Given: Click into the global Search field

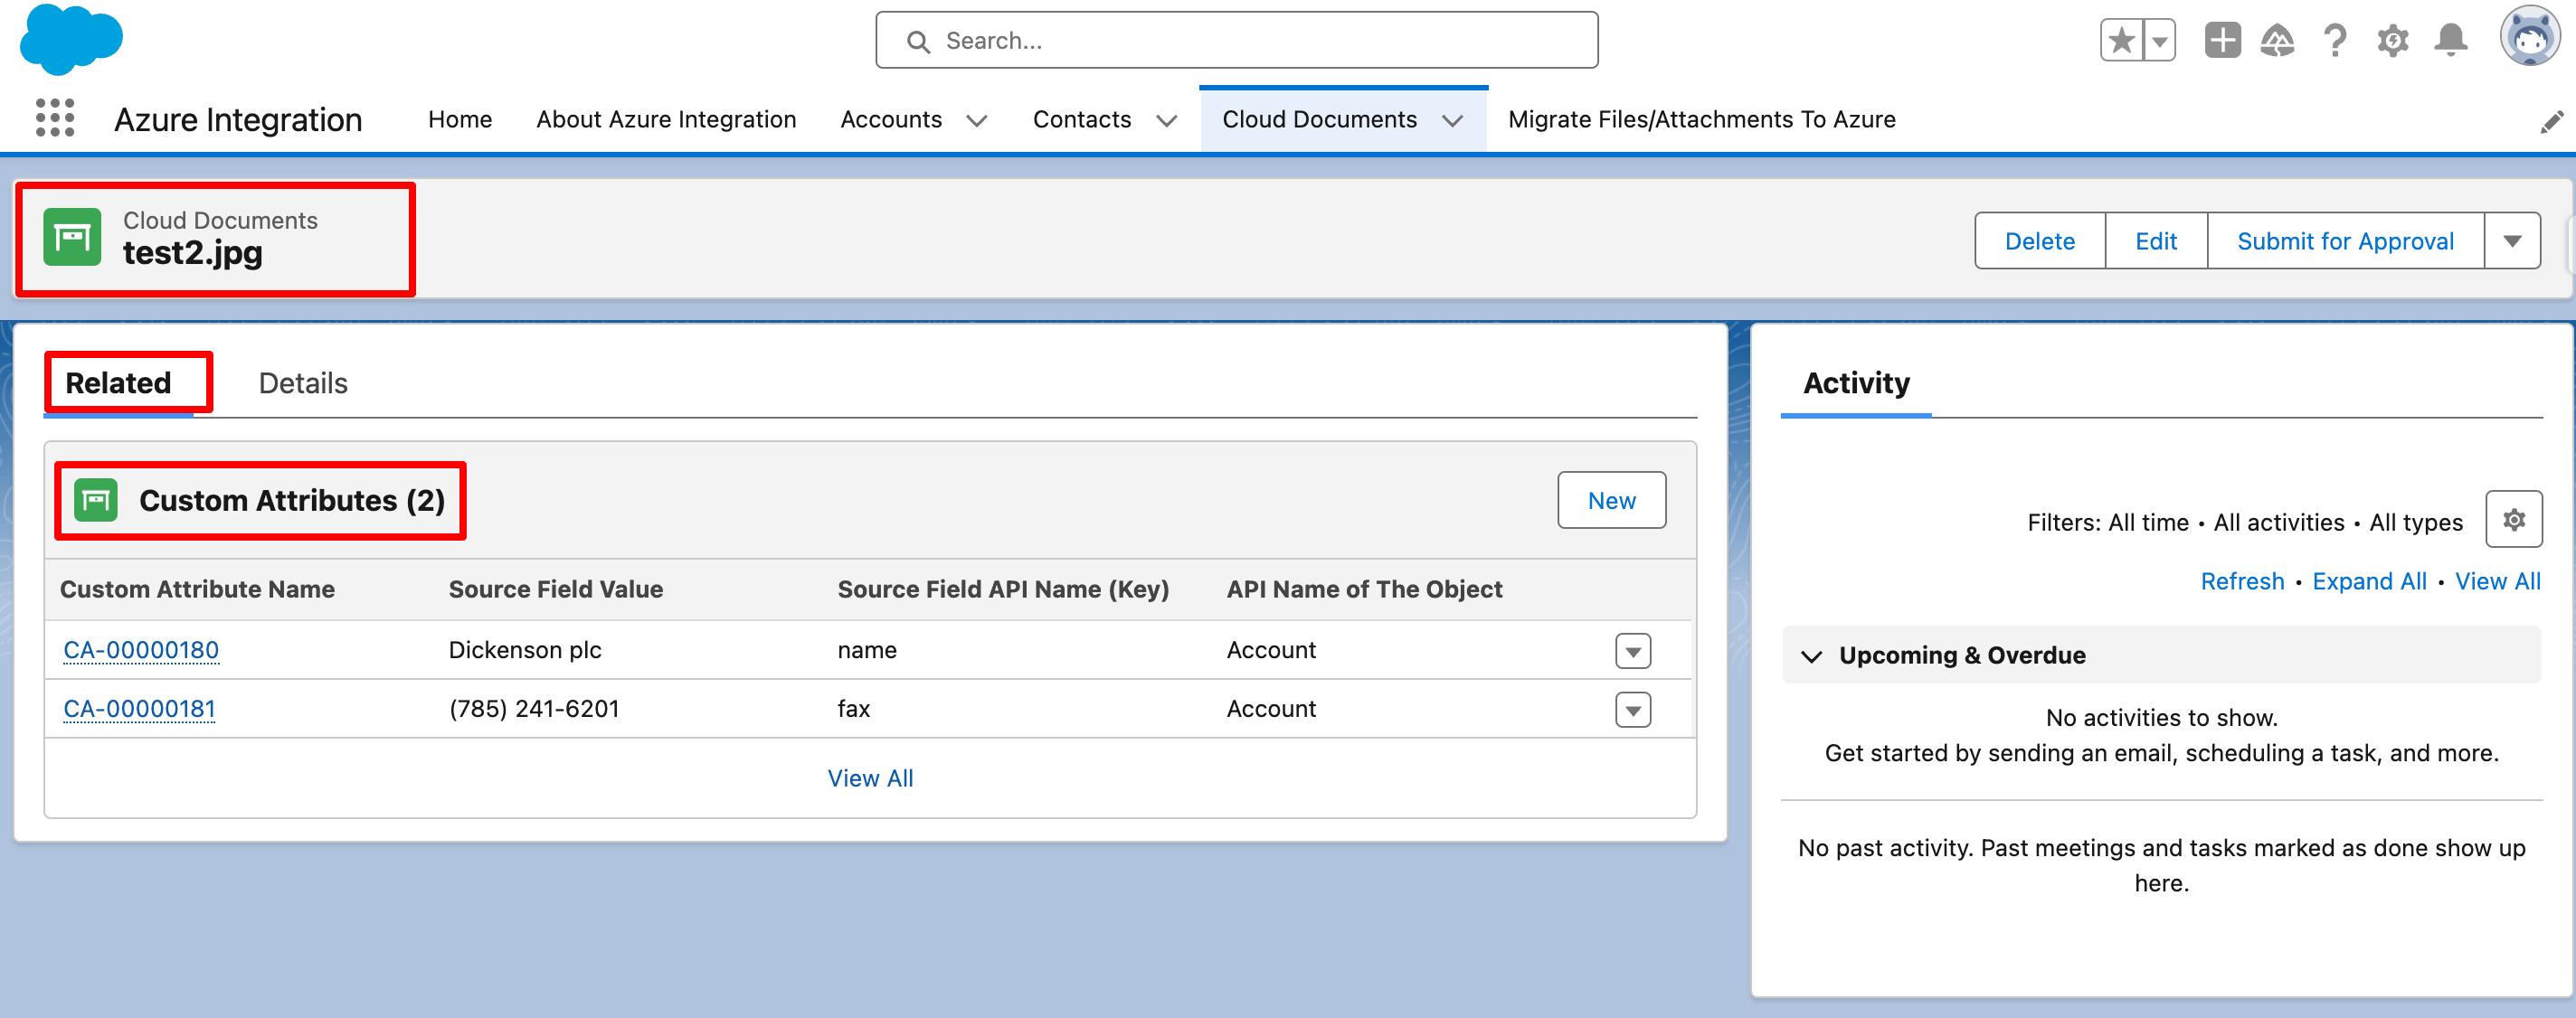Looking at the screenshot, I should tap(1236, 41).
